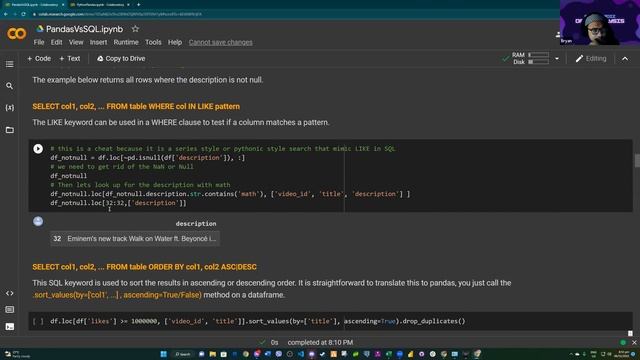640x360 pixels.
Task: Open File Explorer from the taskbar
Action: pos(213,354)
